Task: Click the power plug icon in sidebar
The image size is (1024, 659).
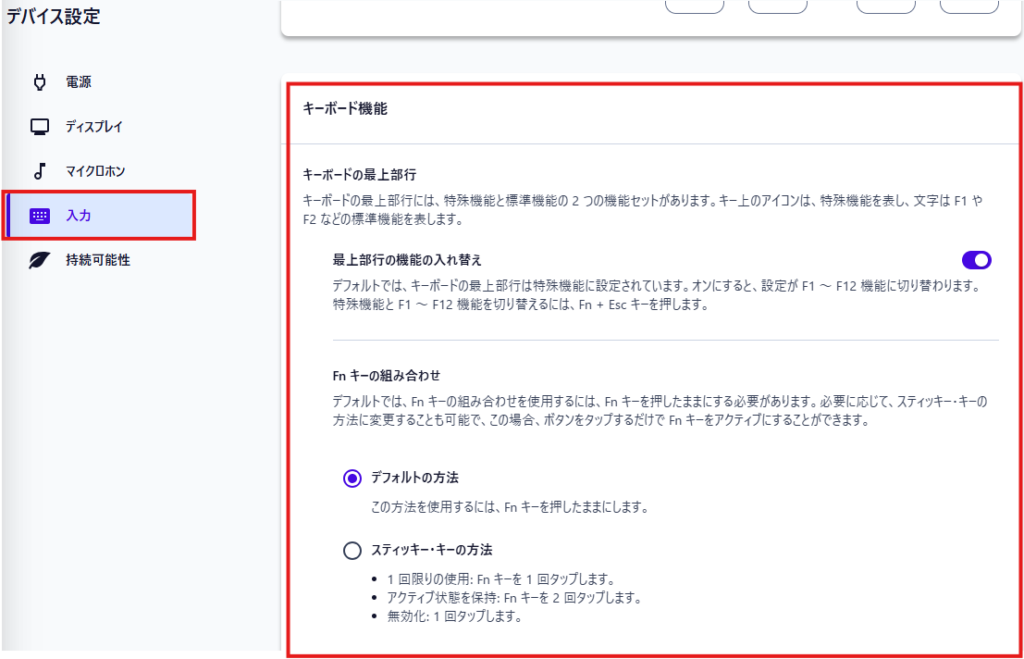Action: [x=41, y=82]
